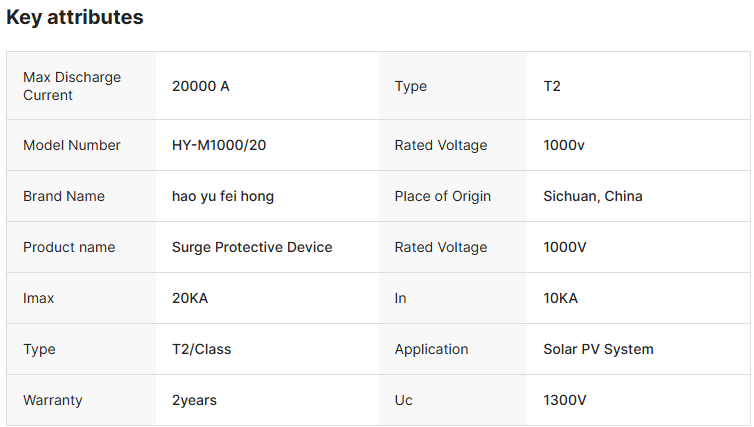Click the Sichuan, China value
Screen dimensions: 754x427
coord(593,196)
